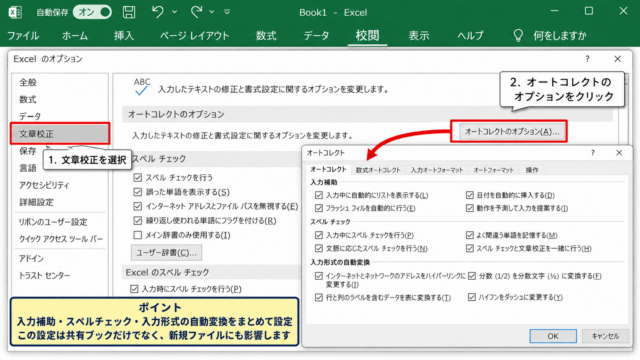Image resolution: width=640 pixels, height=360 pixels.
Task: Toggle フラッシュ フィルを自動的に行う(E) checkbox
Action: pos(319,208)
